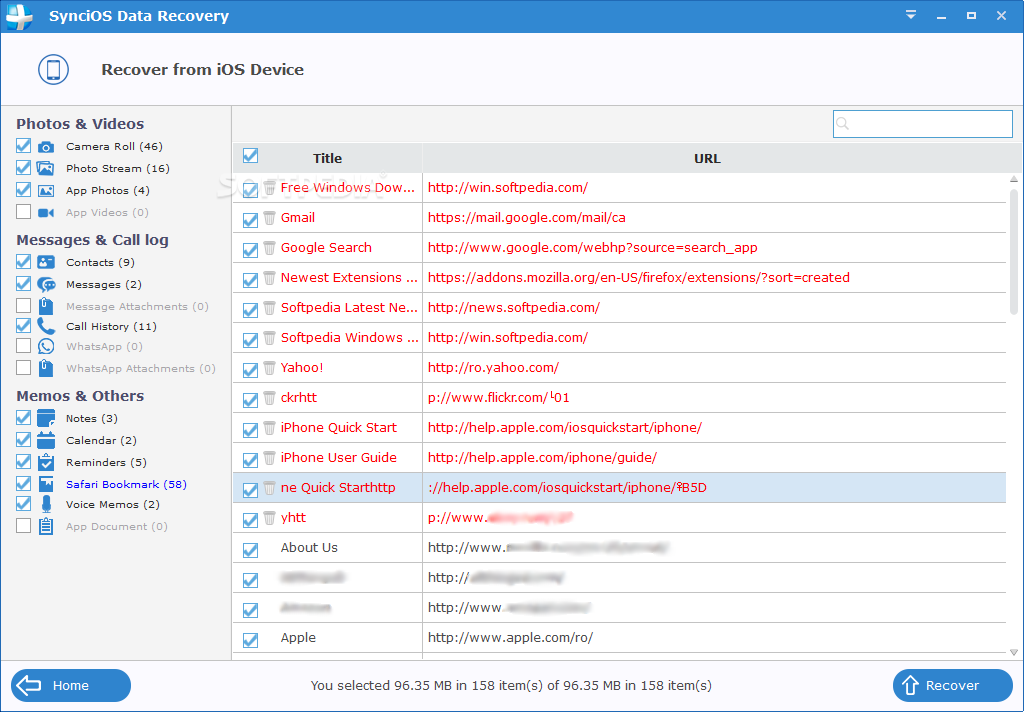
Task: Click the URL http://ro.yahoo.com/
Action: click(x=493, y=368)
